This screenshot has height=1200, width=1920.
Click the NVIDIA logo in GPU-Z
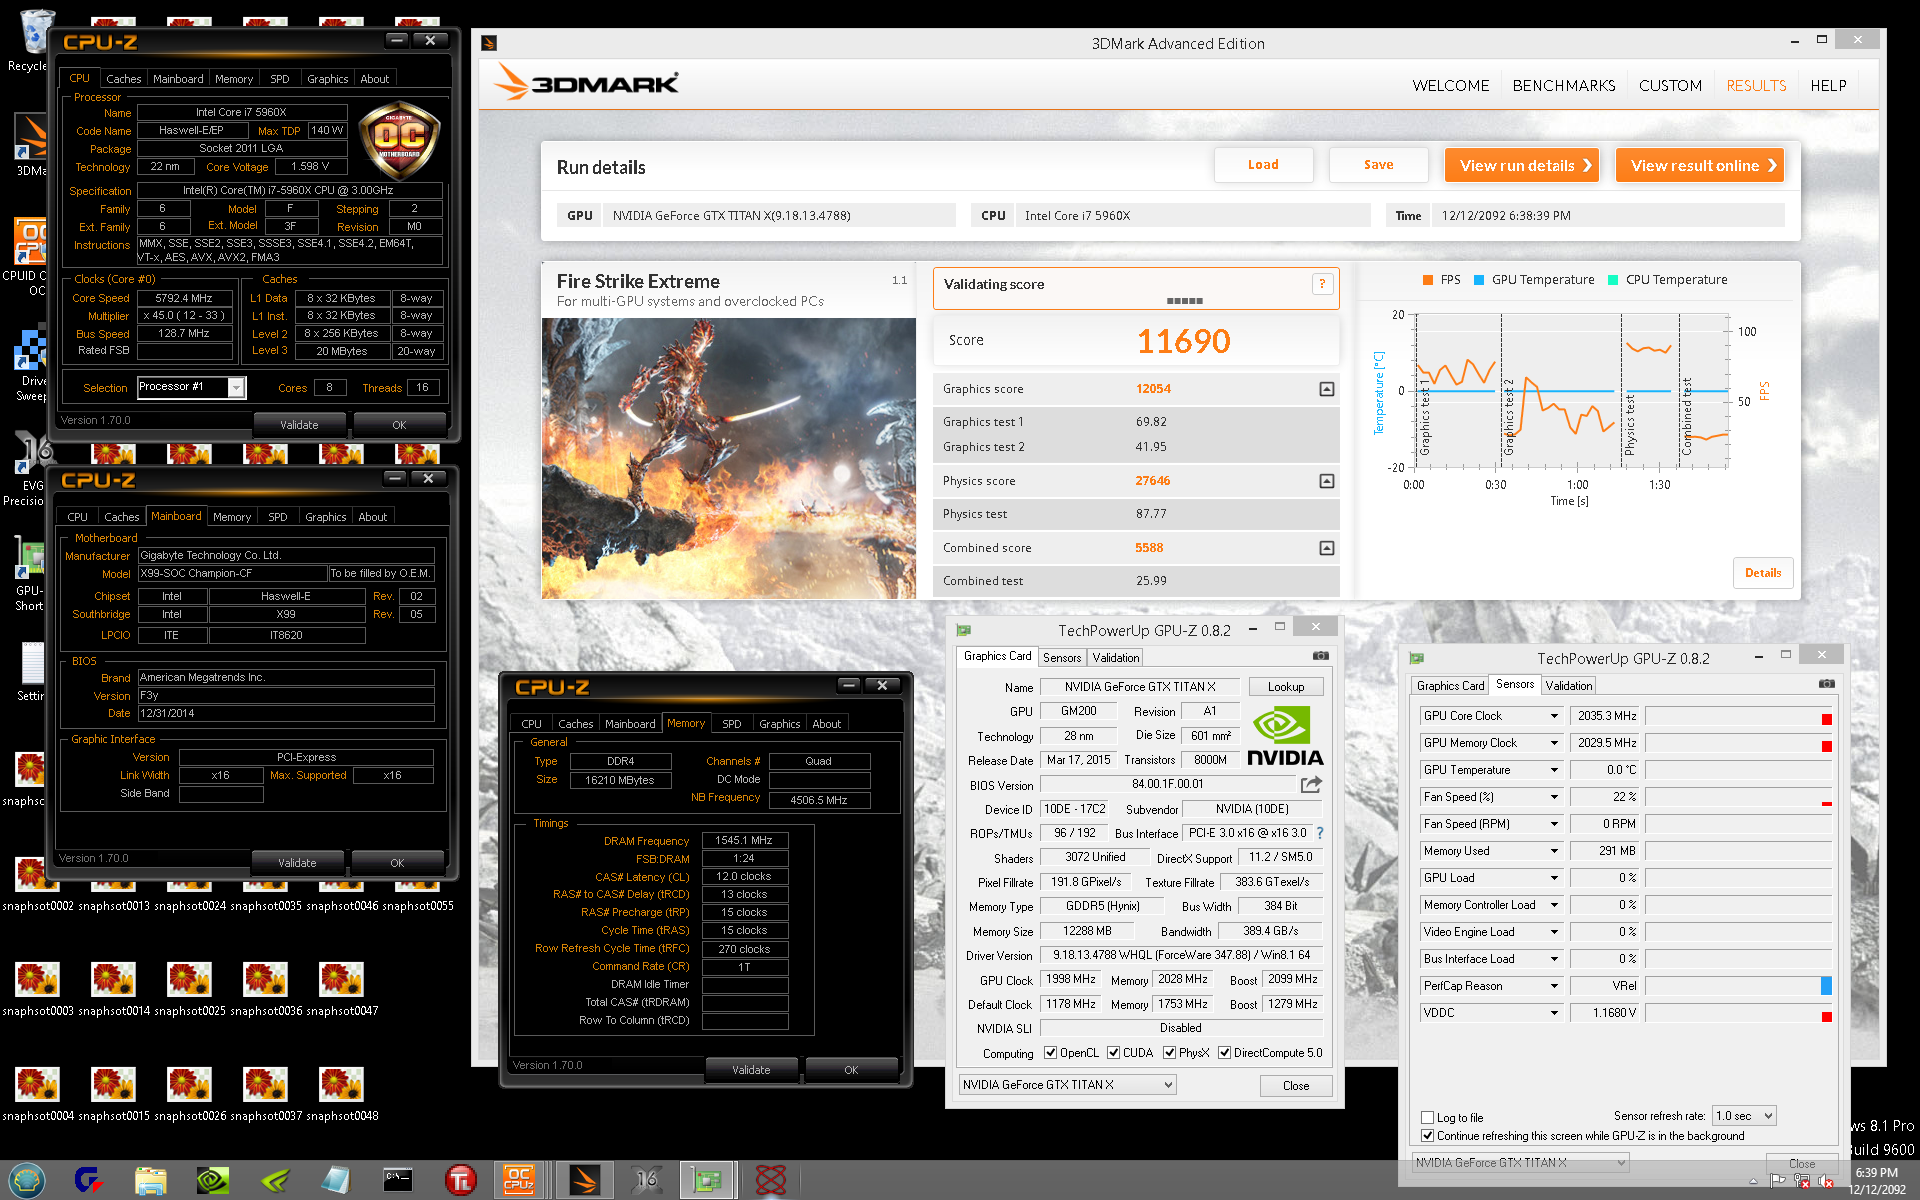(x=1284, y=737)
